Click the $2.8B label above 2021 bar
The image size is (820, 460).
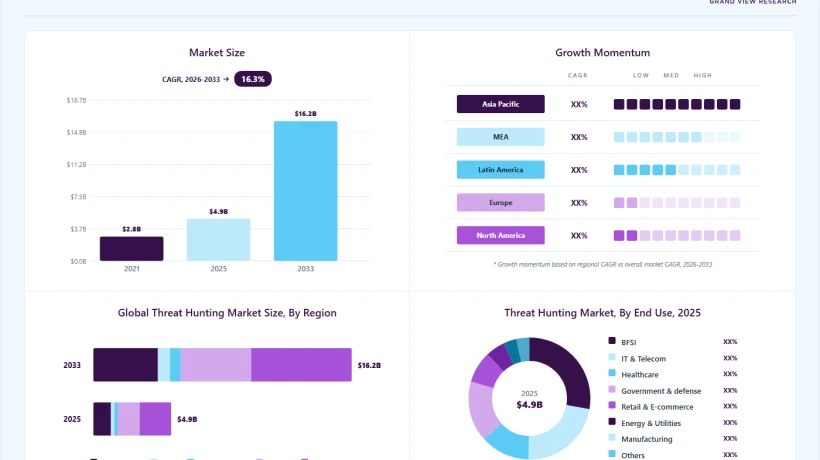(131, 229)
